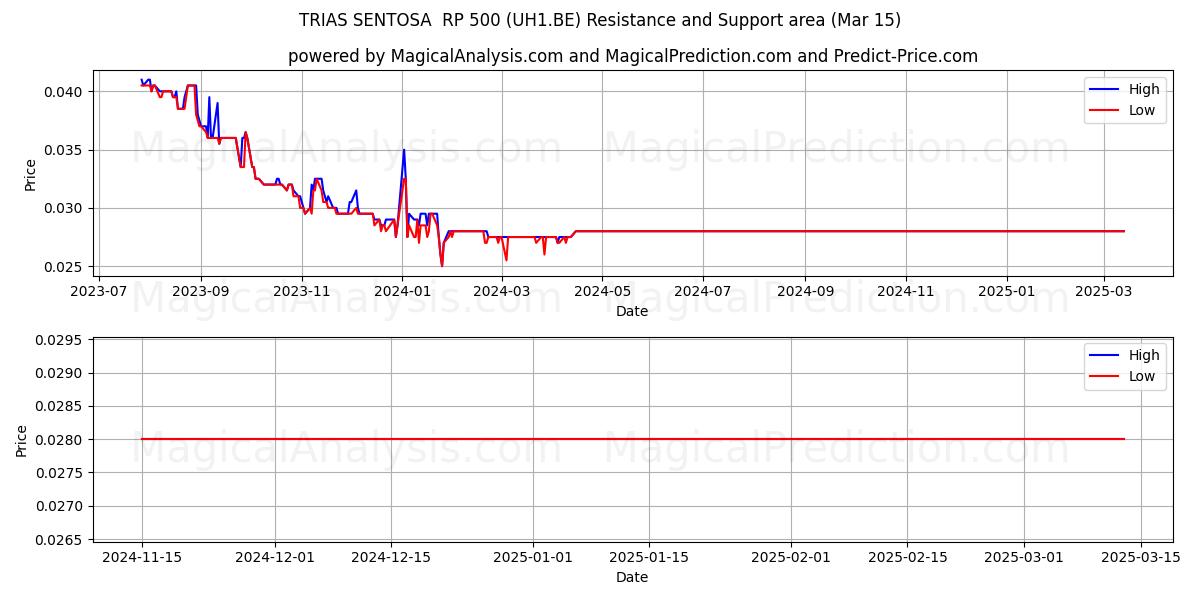The width and height of the screenshot is (1200, 600).
Task: Click the 'Date' axis label under the top chart
Action: (632, 311)
